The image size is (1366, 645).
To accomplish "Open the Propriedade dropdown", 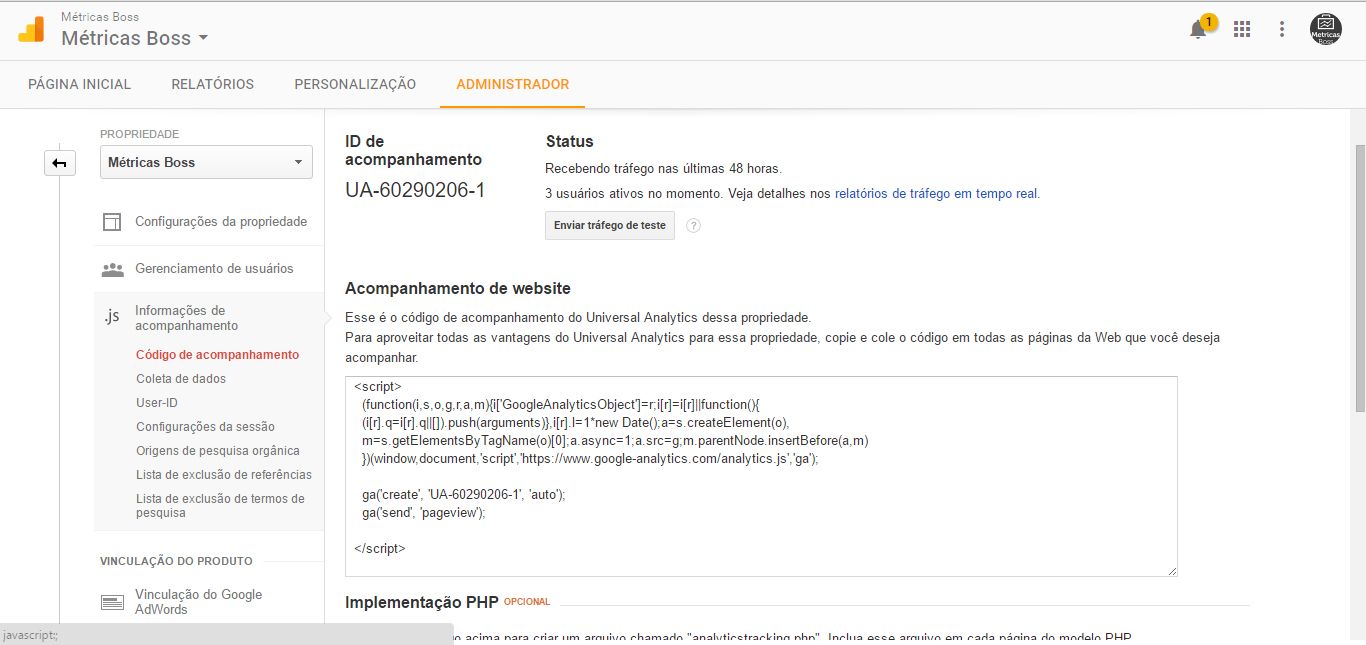I will click(206, 163).
